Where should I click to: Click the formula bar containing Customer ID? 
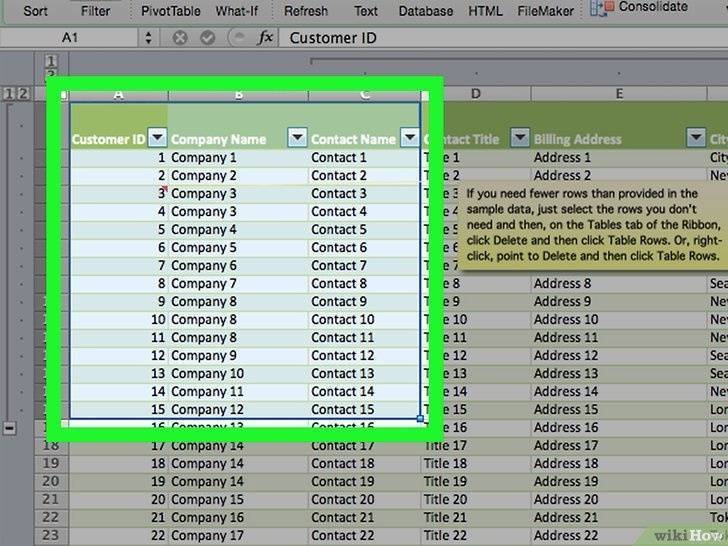click(500, 38)
